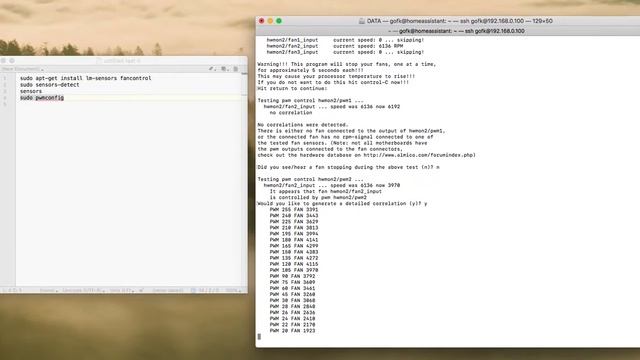The width and height of the screenshot is (640, 360).
Task: Minimize the Terminal window with the yellow button
Action: (270, 21)
